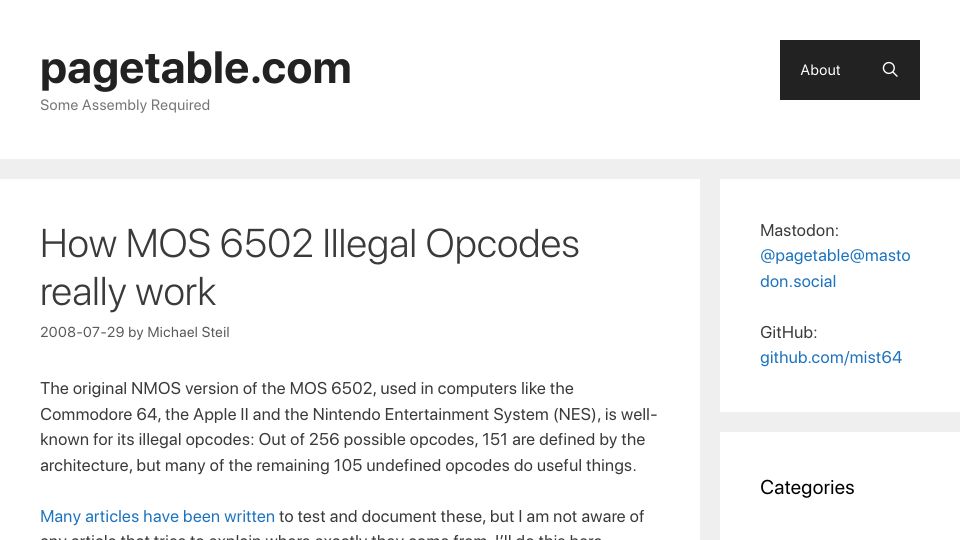Open the Mastodon @pagetable@mastodon.social link
The height and width of the screenshot is (540, 960).
pos(835,268)
